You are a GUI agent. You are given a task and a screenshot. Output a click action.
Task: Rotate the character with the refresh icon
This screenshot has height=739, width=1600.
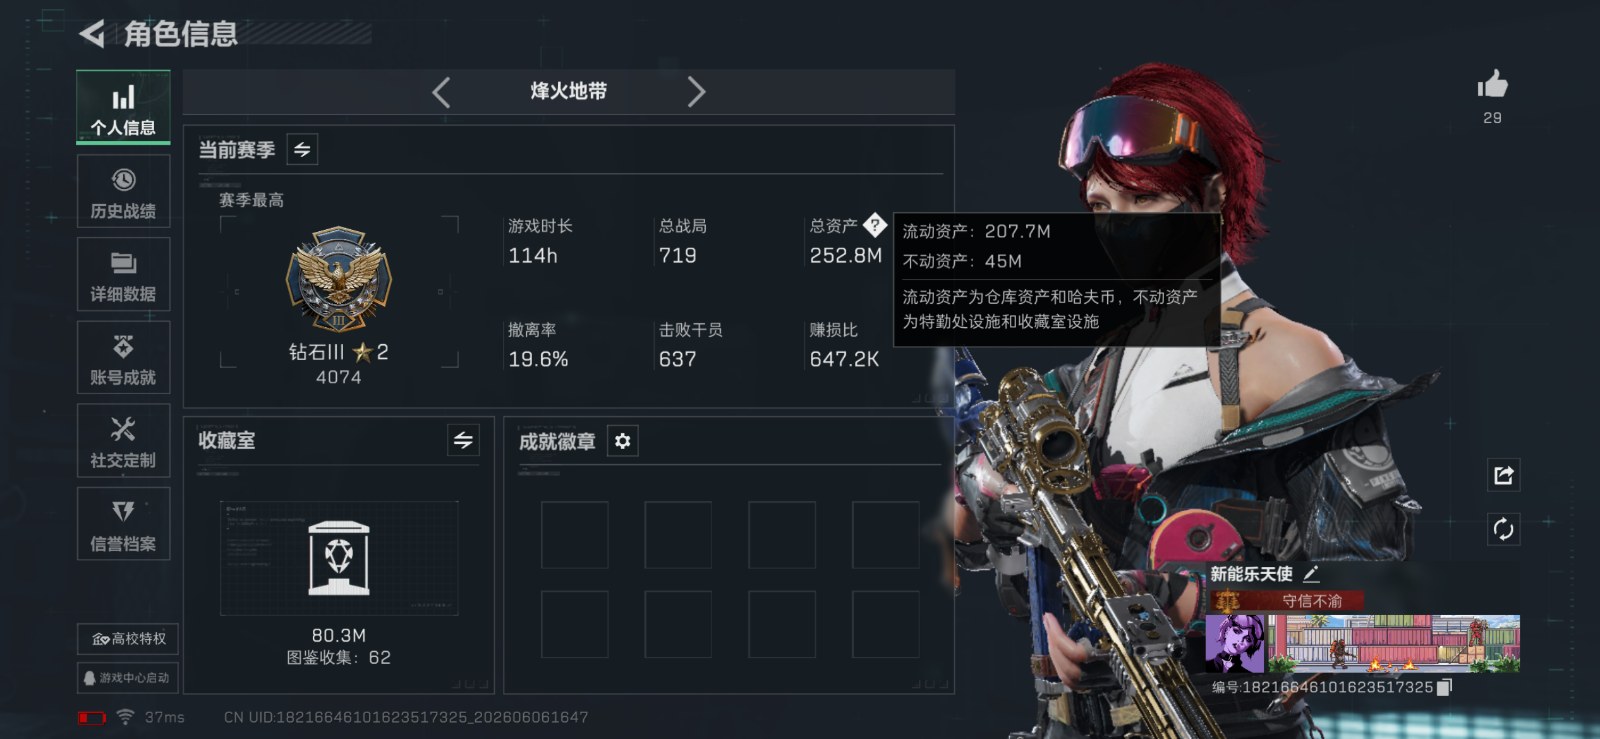[x=1503, y=529]
